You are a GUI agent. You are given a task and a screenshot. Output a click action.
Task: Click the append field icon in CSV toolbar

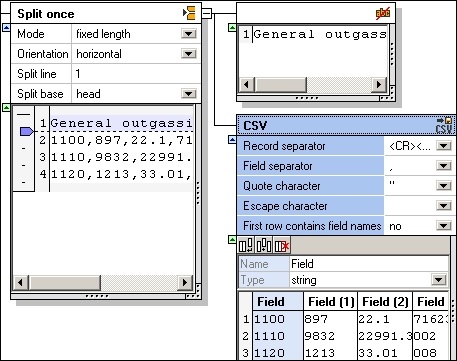(x=246, y=246)
